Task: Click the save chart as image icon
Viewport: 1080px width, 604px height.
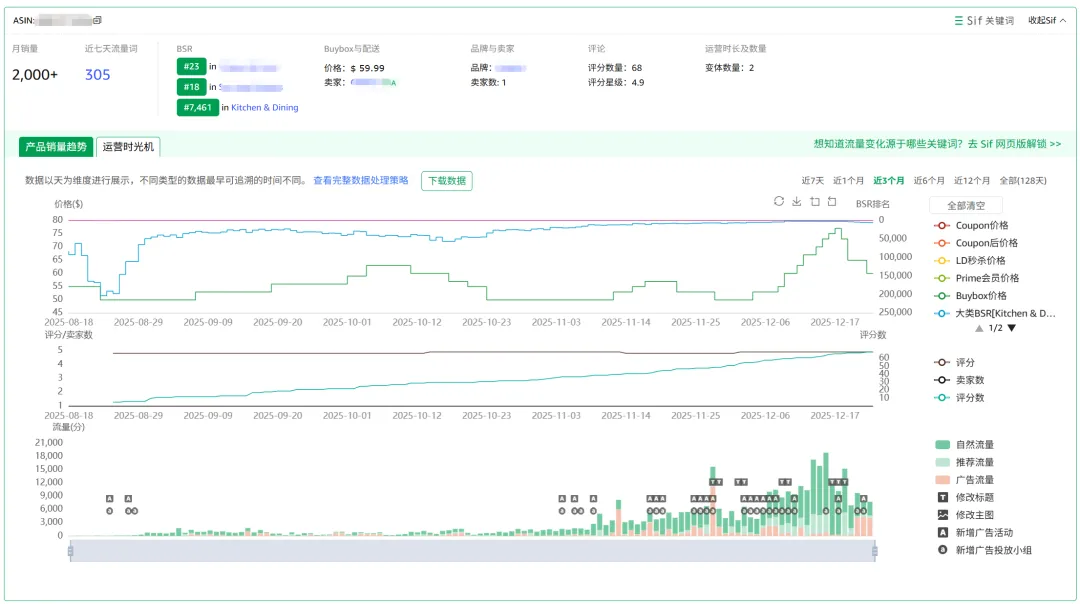Action: (797, 201)
